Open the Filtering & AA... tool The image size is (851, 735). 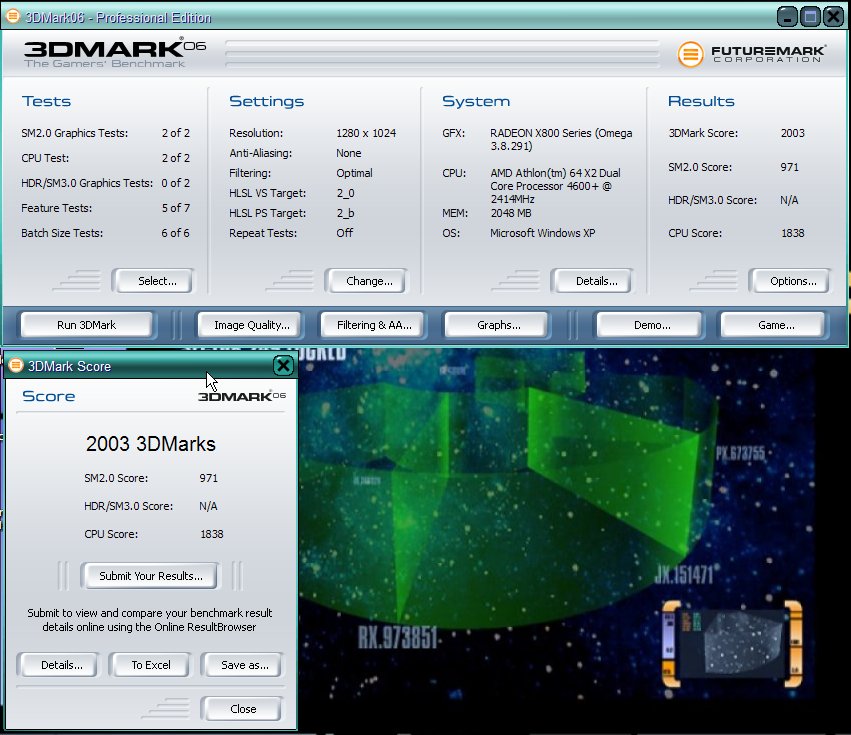tap(373, 325)
